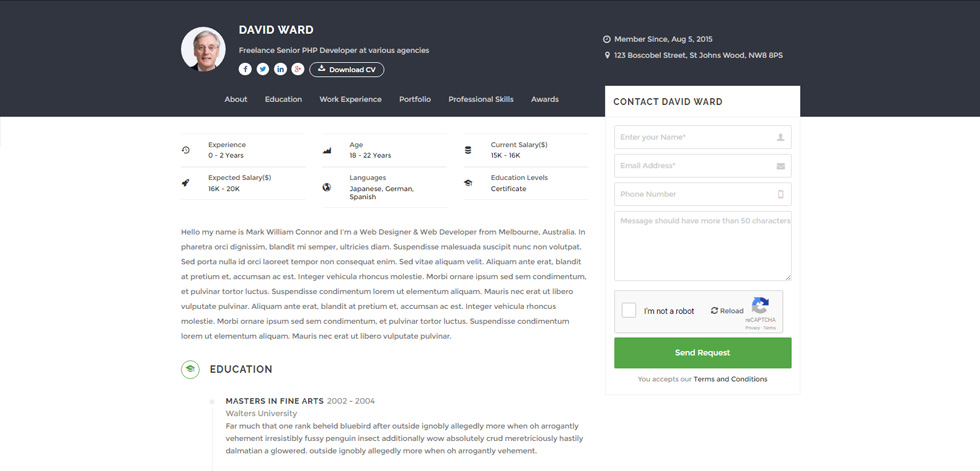This screenshot has height=471, width=980.
Task: Focus the Enter your Name field
Action: (x=702, y=137)
